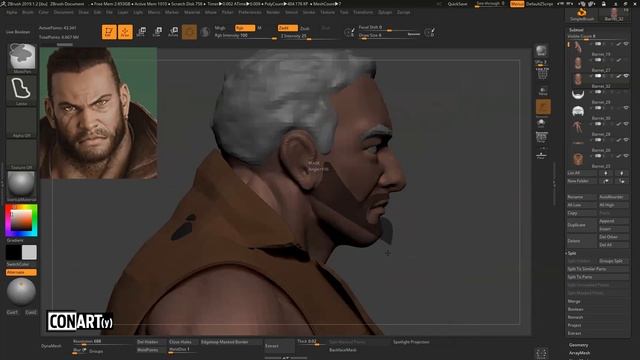Image resolution: width=640 pixels, height=360 pixels.
Task: Toggle the Zadd button
Action: (287, 28)
